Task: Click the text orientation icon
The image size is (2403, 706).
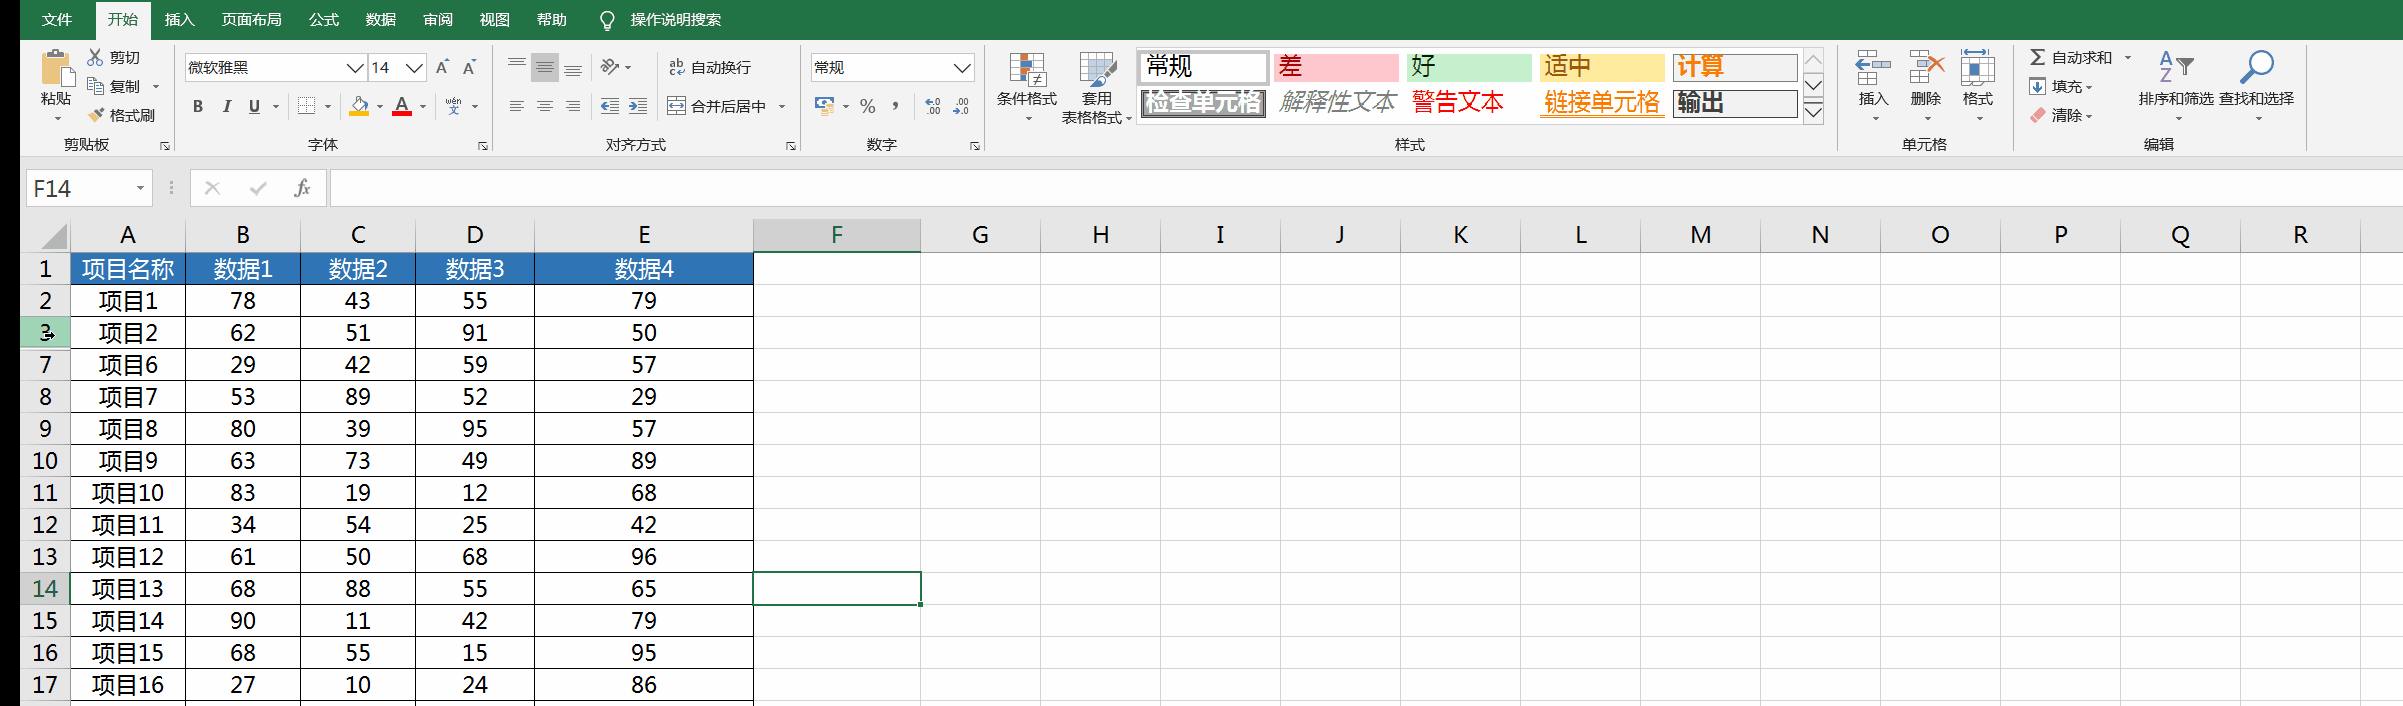Action: [610, 67]
